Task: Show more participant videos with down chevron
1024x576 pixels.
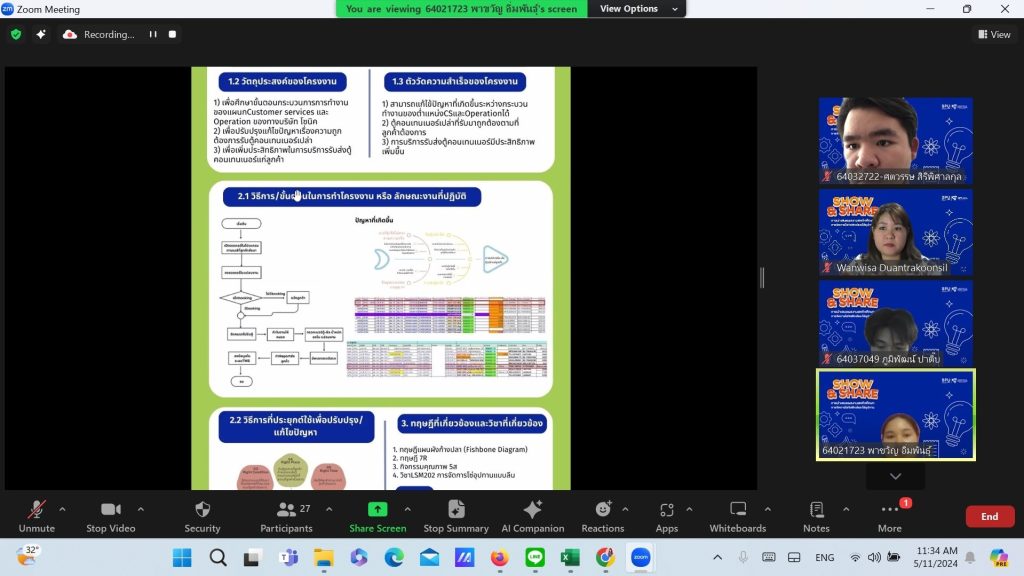Action: point(895,476)
